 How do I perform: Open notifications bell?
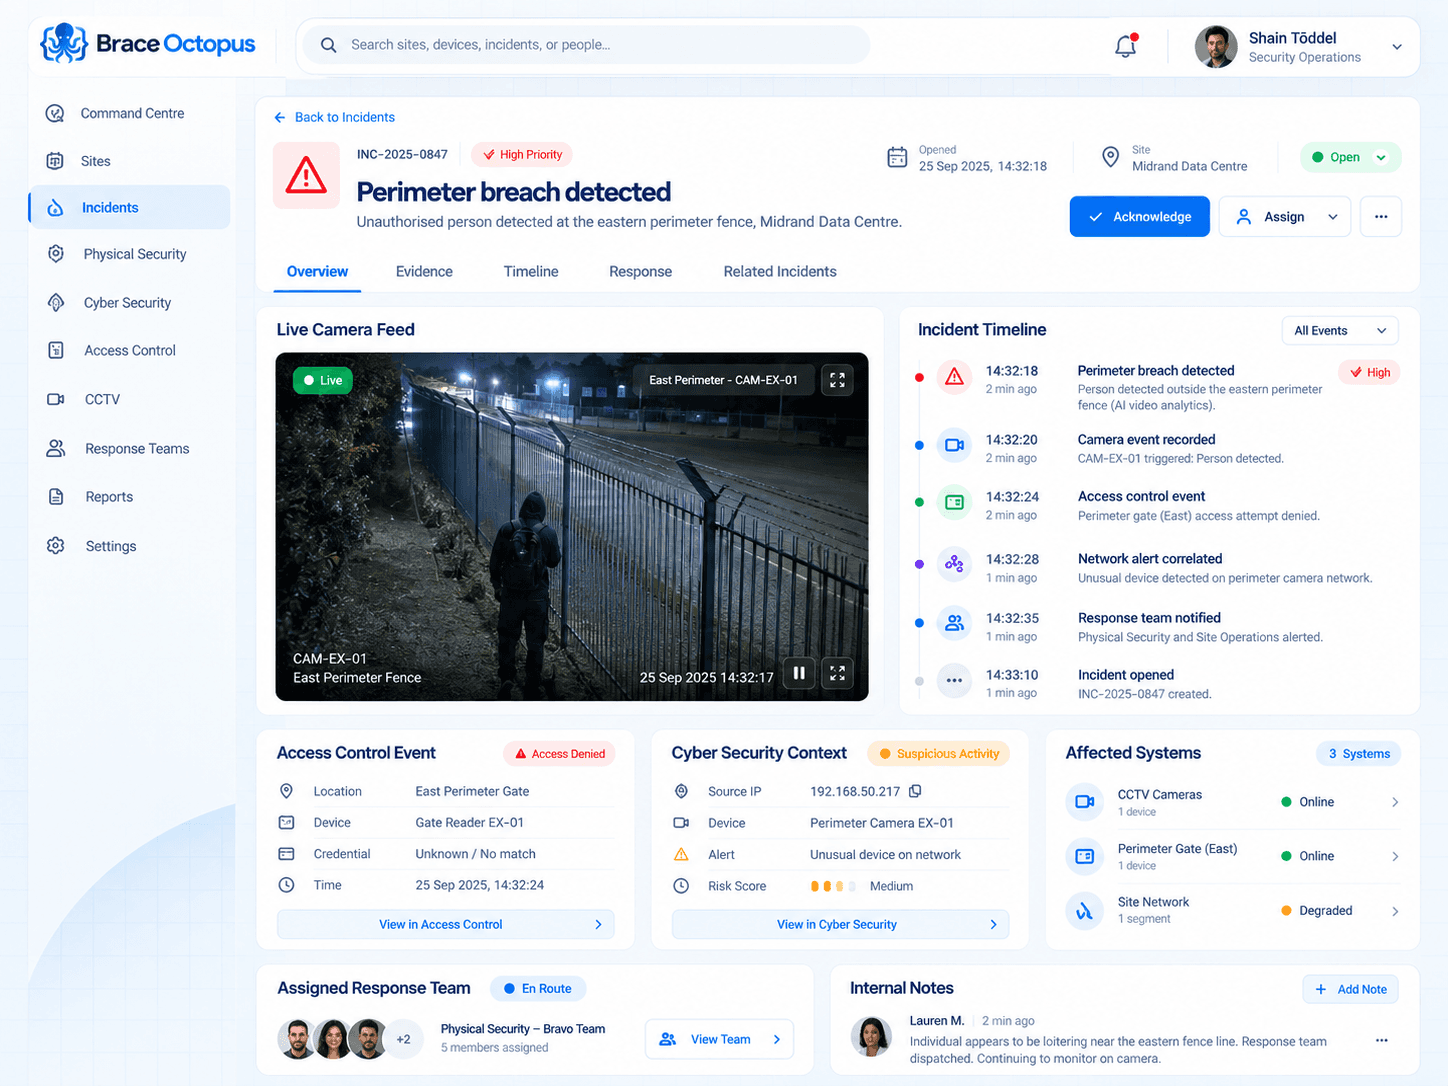[1126, 46]
